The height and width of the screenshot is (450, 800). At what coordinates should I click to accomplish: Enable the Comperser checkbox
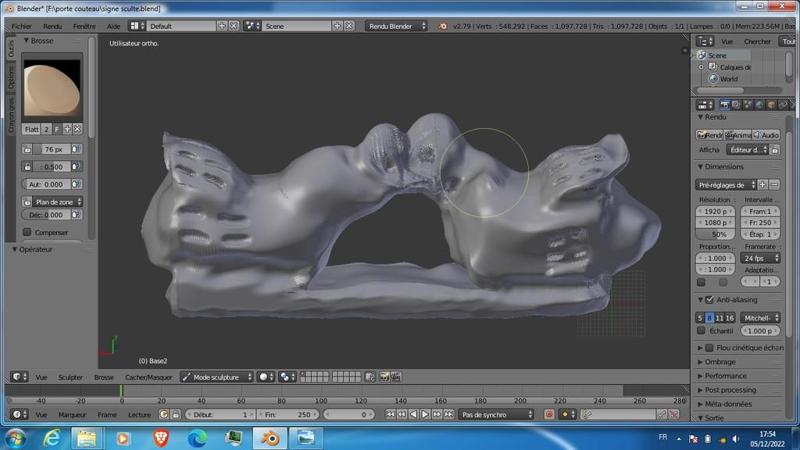27,232
